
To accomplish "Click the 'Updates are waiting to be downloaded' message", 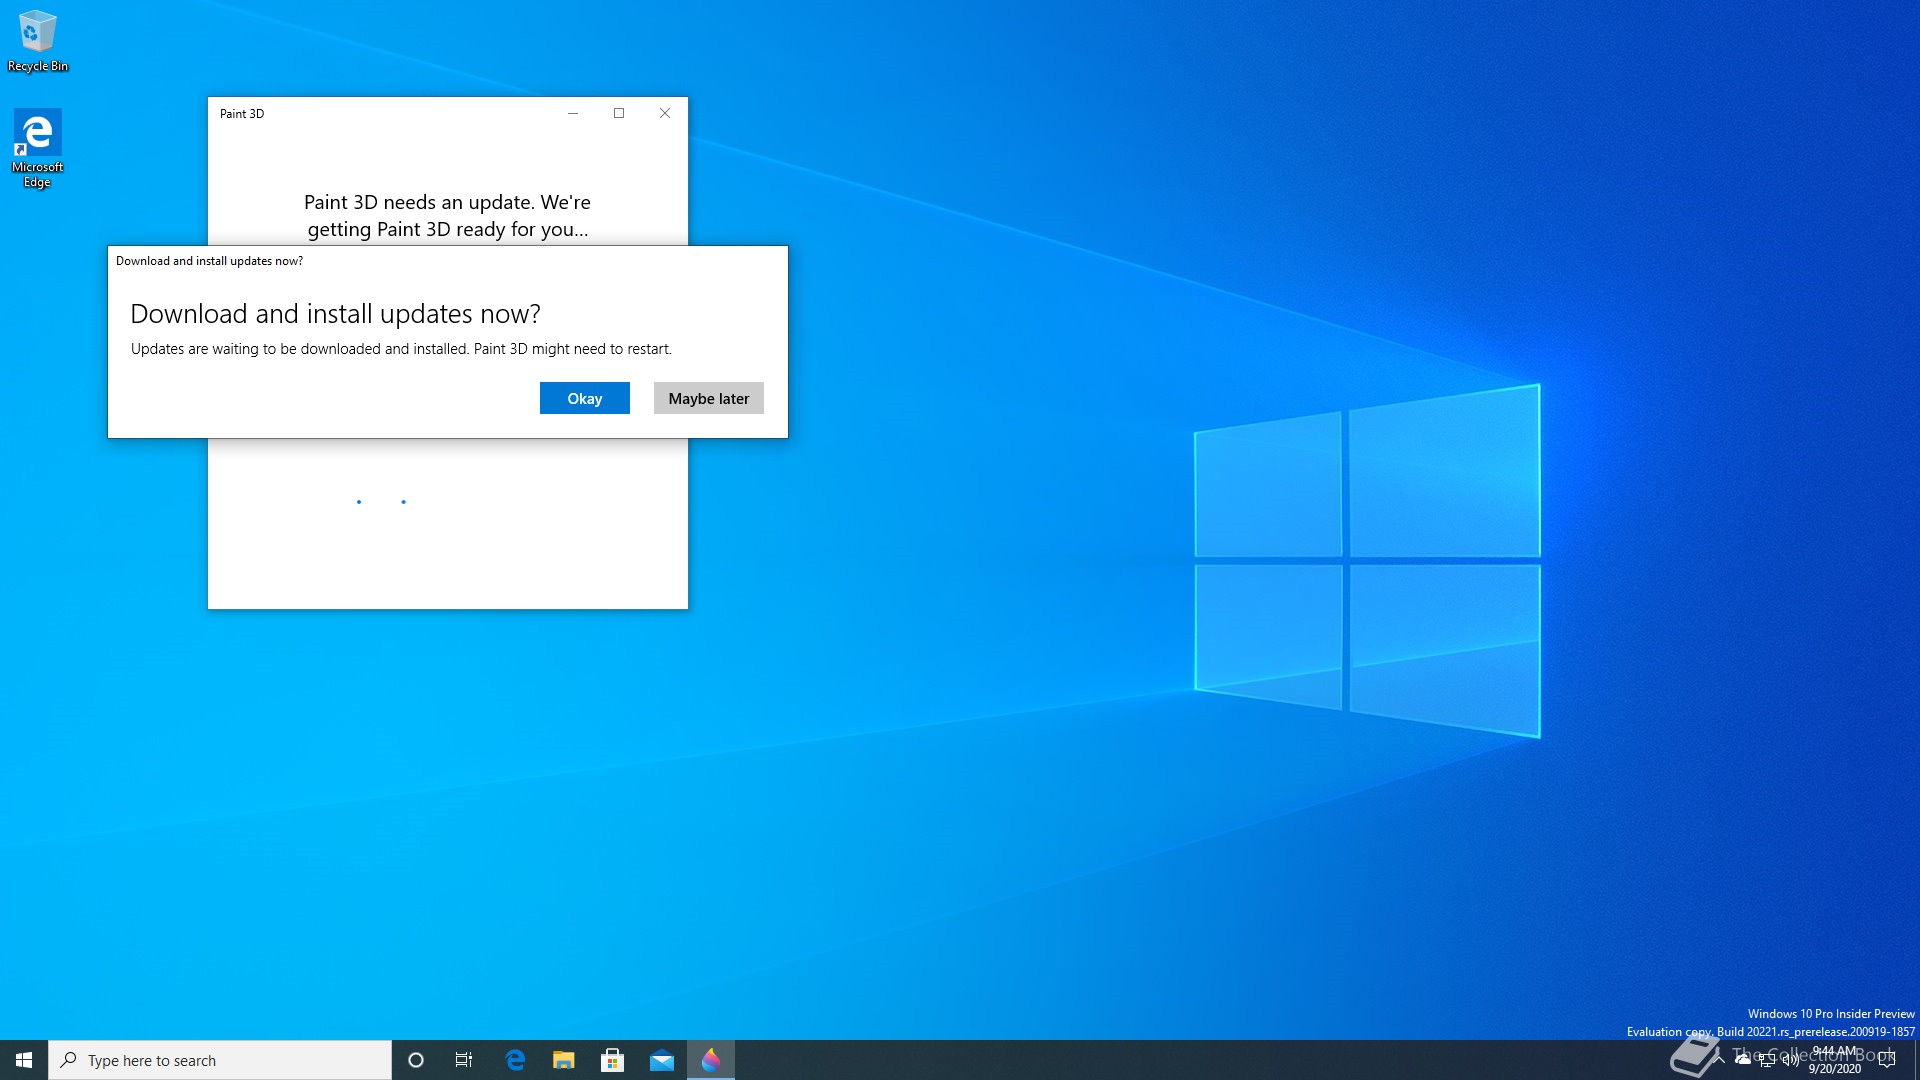I will pyautogui.click(x=401, y=349).
